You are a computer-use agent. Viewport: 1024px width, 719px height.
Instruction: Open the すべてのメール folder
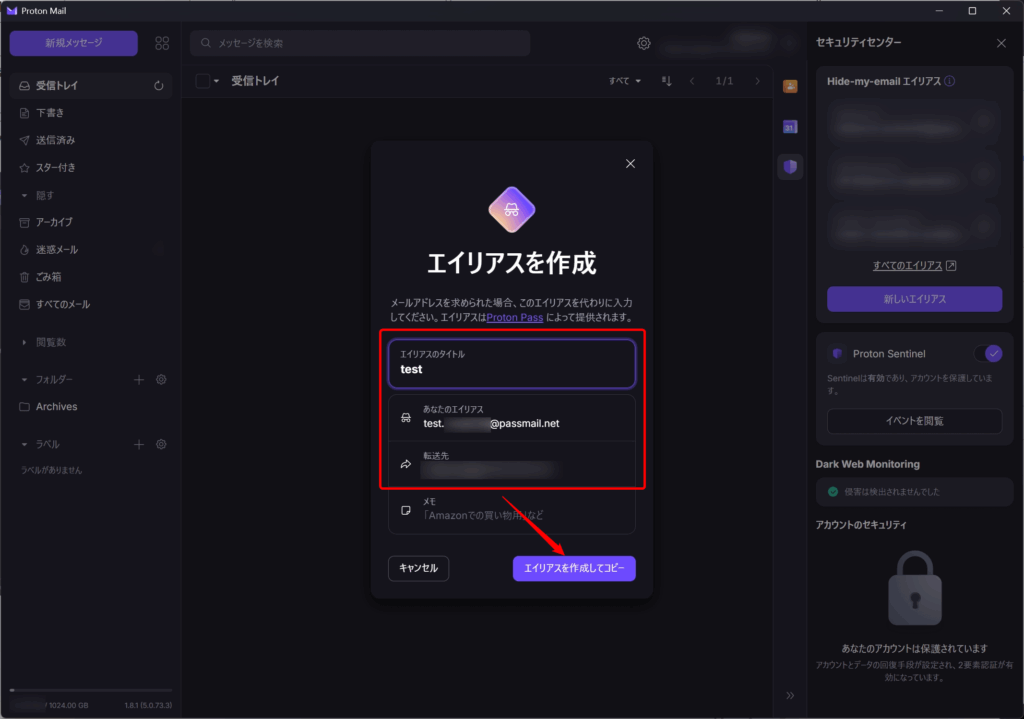click(x=91, y=304)
